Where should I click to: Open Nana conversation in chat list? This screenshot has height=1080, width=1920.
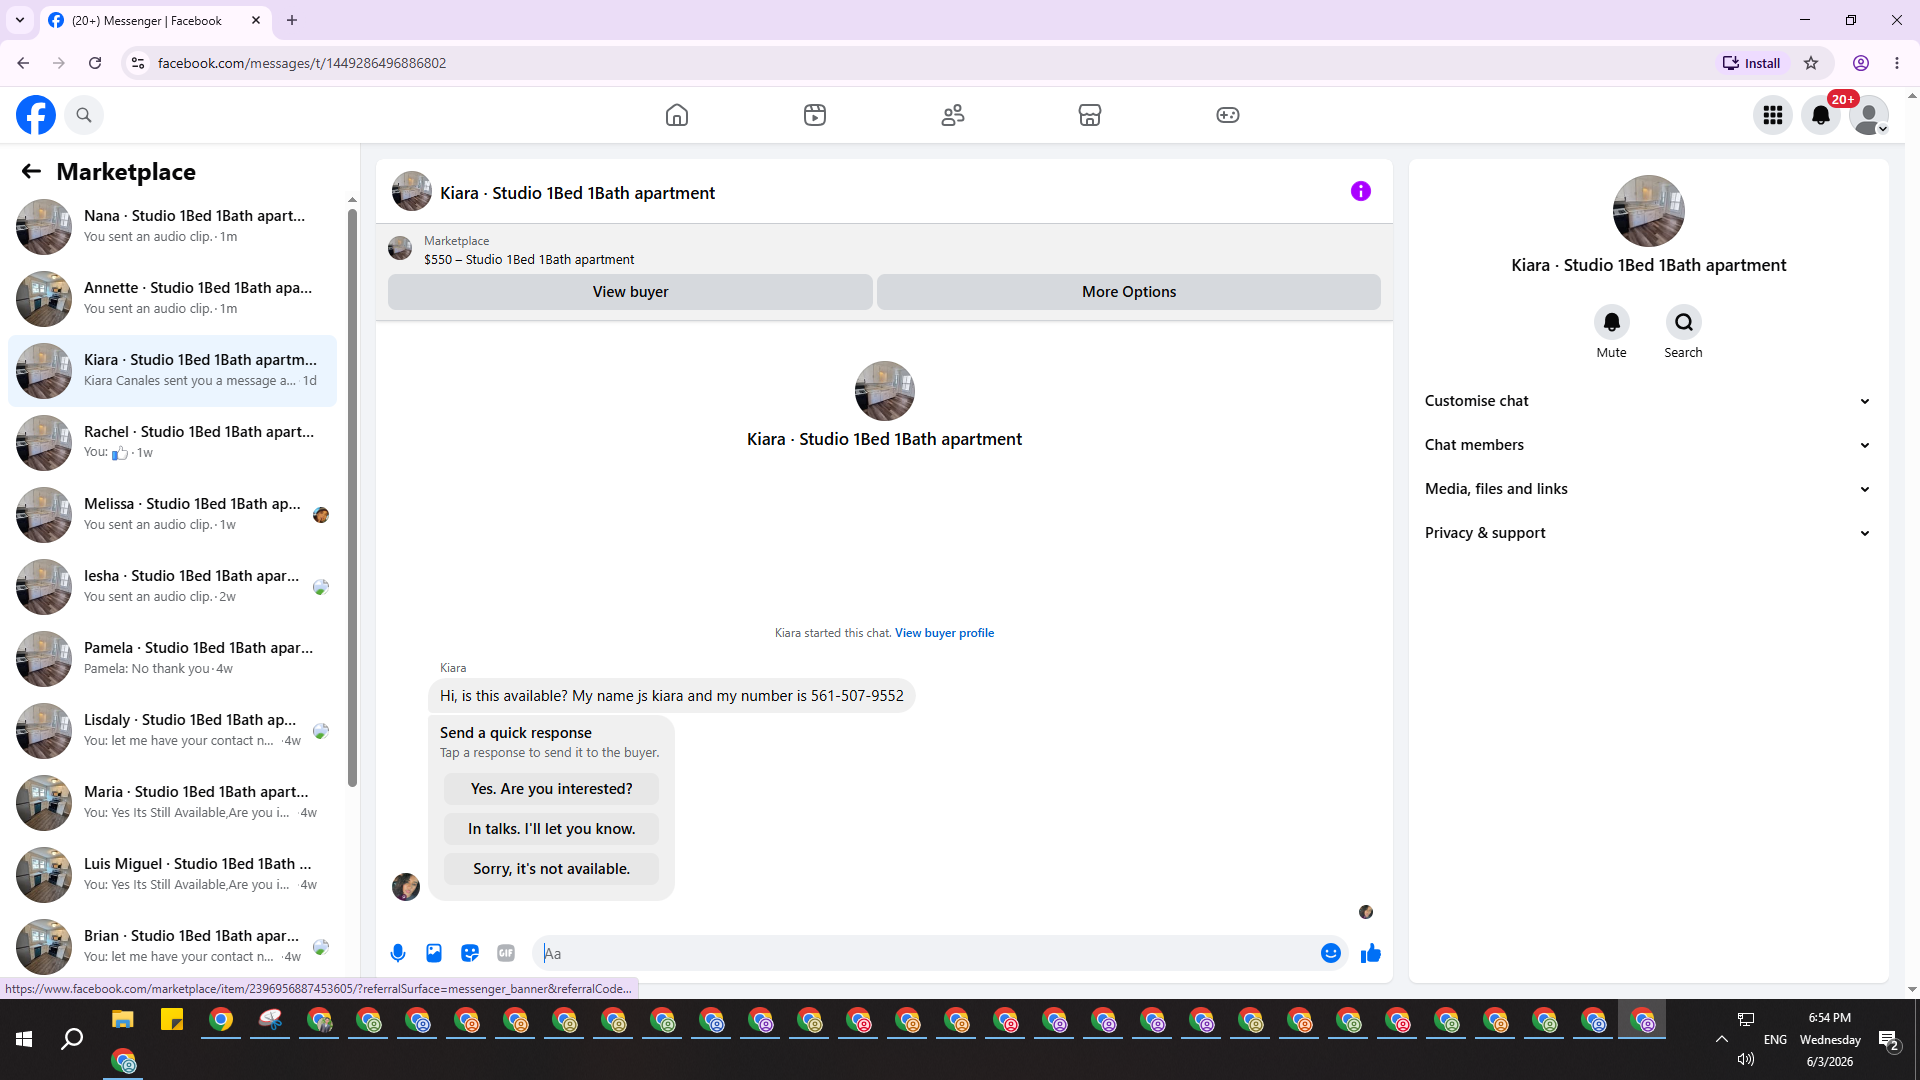pos(172,227)
